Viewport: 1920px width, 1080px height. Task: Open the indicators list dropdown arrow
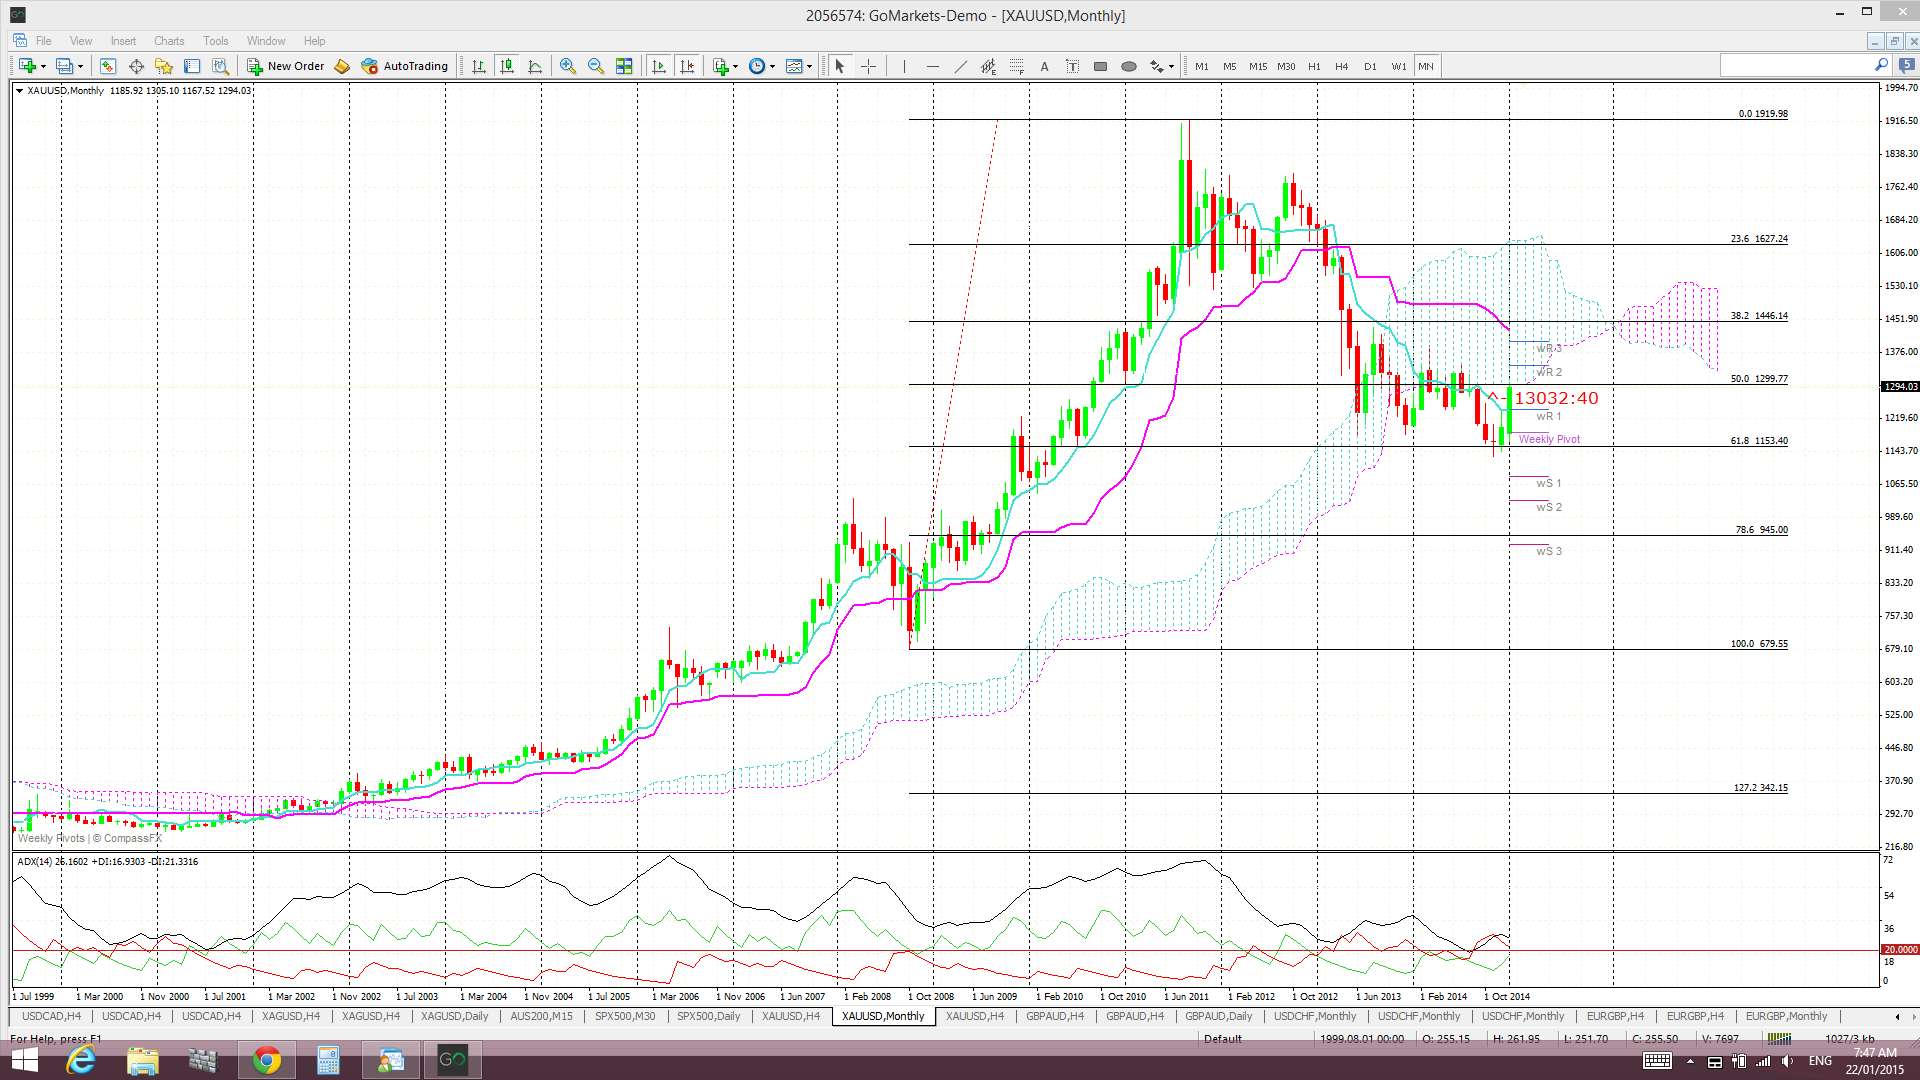(736, 67)
